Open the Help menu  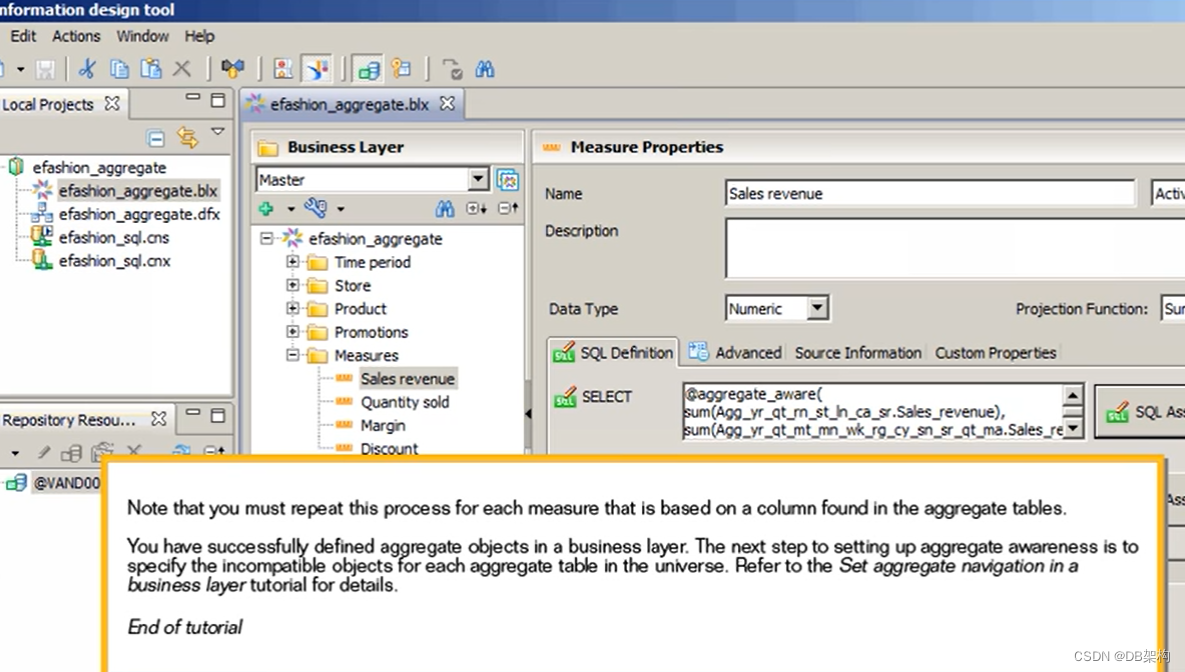(200, 36)
